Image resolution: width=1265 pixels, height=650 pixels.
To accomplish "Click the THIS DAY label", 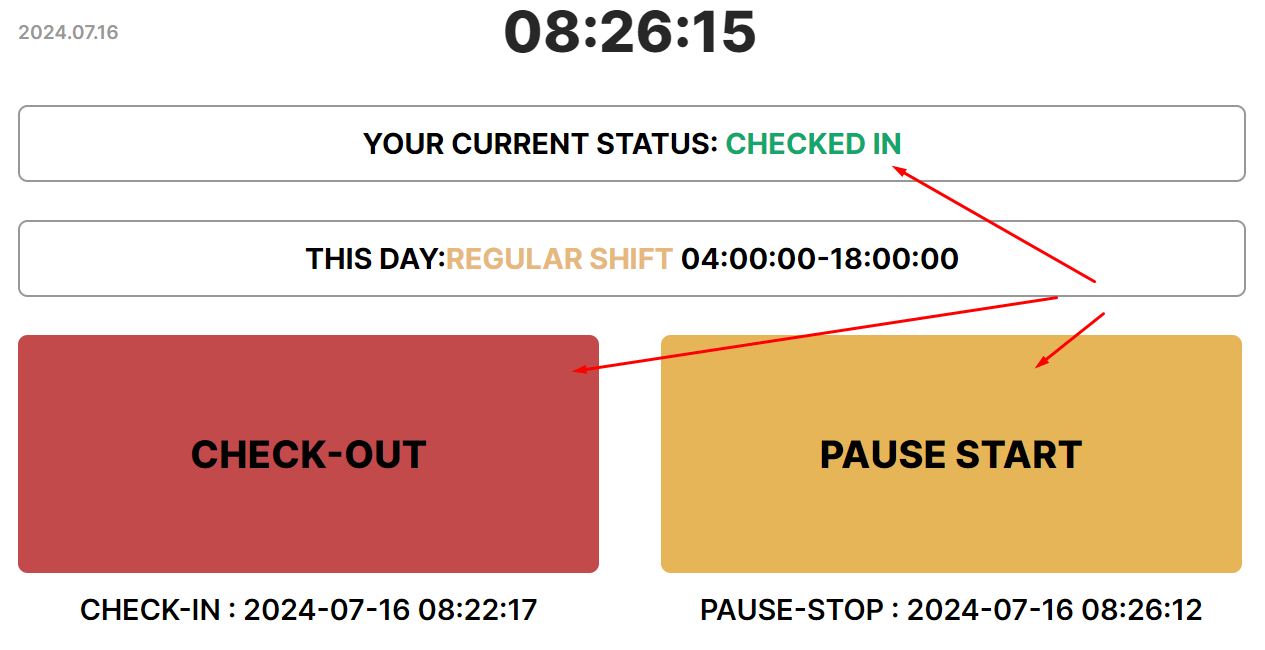I will (x=375, y=259).
